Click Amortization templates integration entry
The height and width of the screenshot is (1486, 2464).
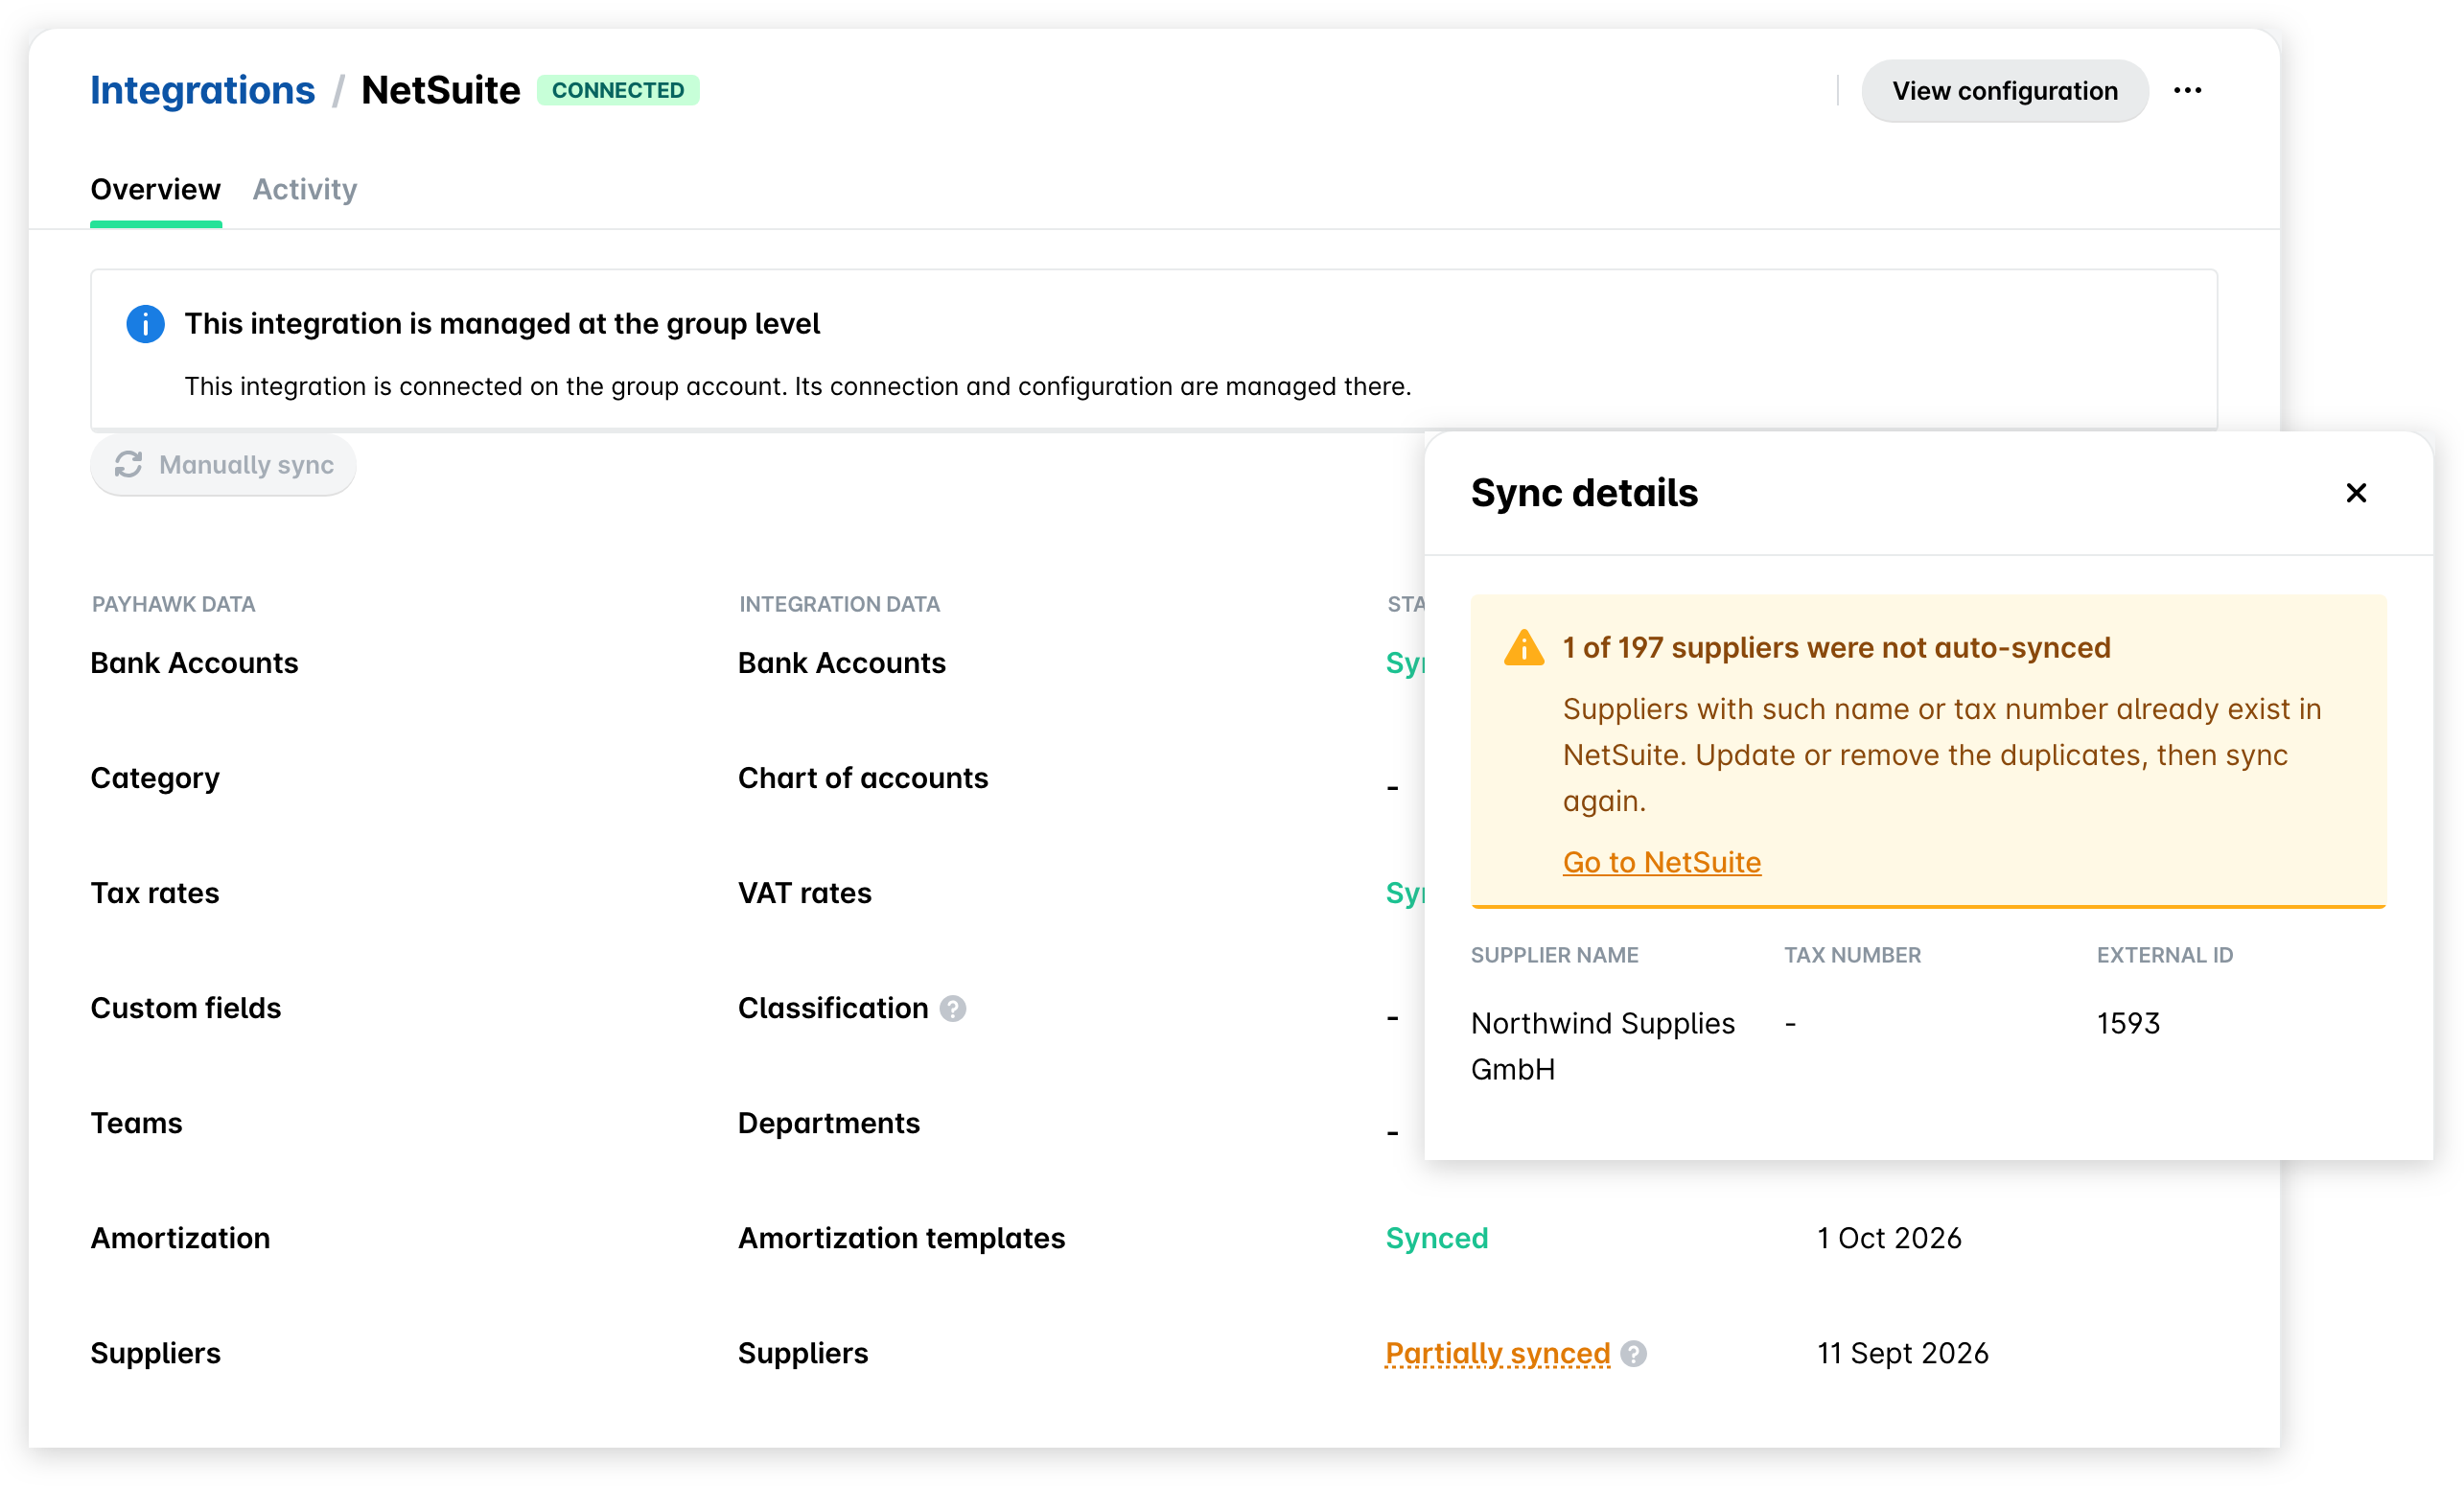click(x=902, y=1239)
